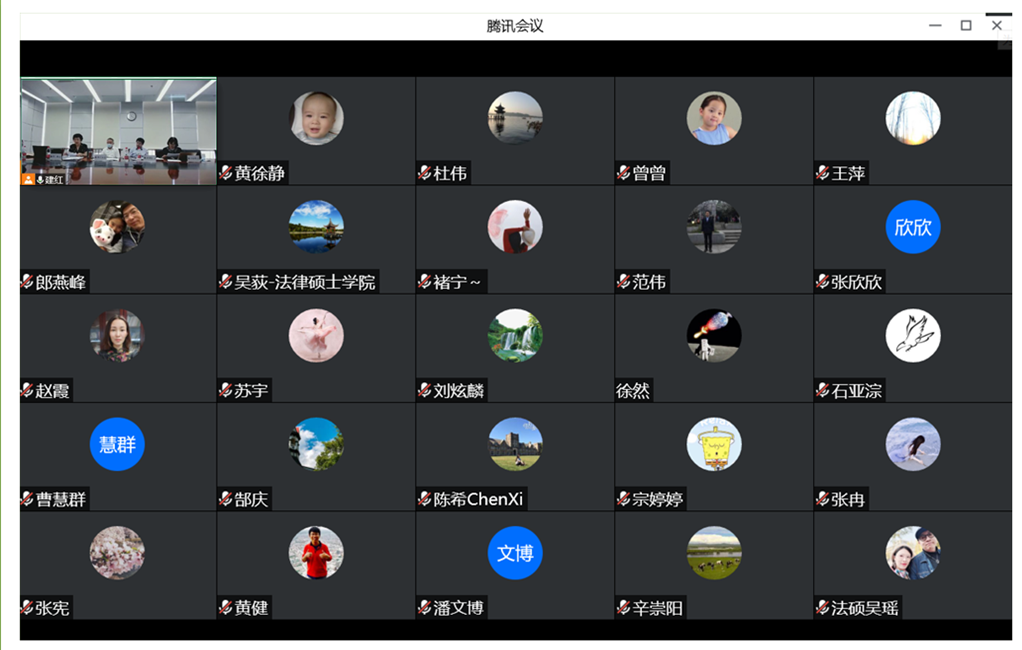Click the muted mic icon beside 陈希ChenXi
The height and width of the screenshot is (650, 1022).
pyautogui.click(x=425, y=499)
